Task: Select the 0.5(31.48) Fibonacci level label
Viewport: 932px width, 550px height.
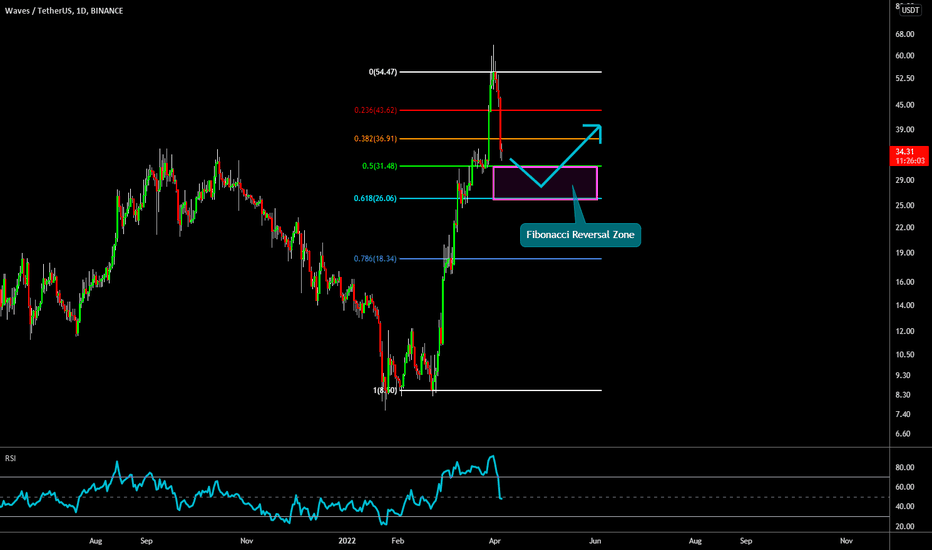Action: pyautogui.click(x=380, y=166)
